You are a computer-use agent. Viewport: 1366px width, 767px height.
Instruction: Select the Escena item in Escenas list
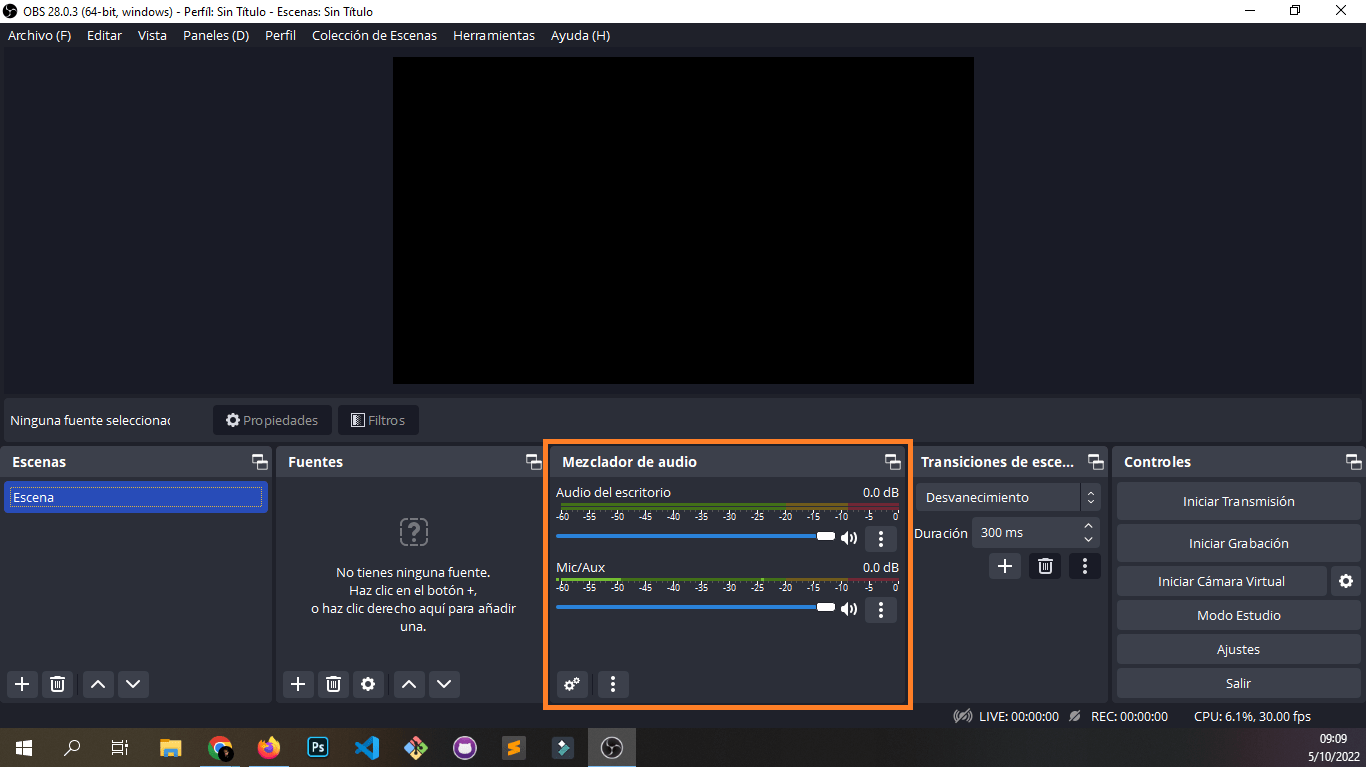(x=136, y=497)
